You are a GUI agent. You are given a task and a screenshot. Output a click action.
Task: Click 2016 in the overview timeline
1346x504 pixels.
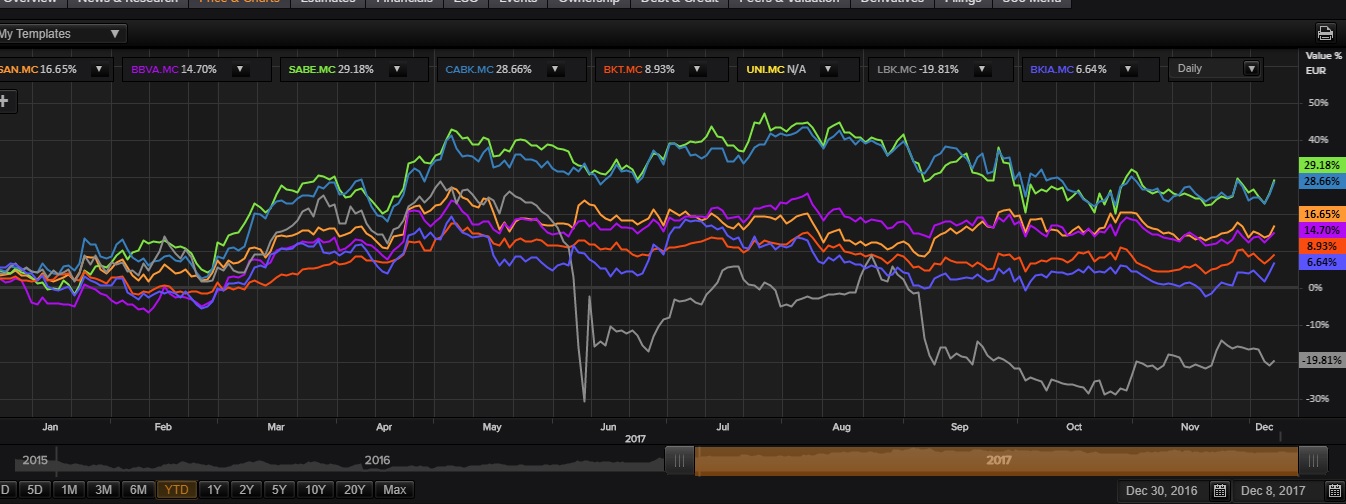(377, 460)
